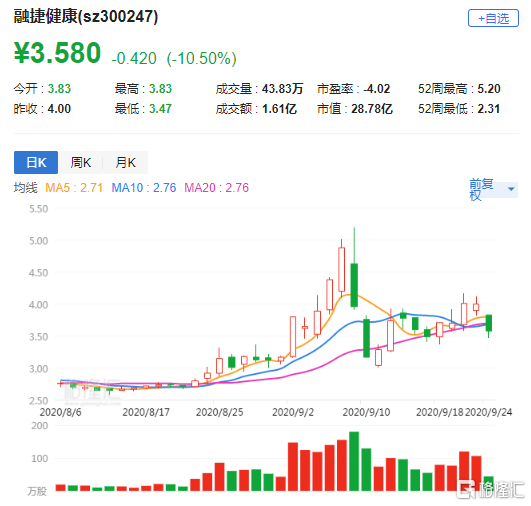Click the 52周最高 value 5.20
The width and height of the screenshot is (531, 506).
[x=489, y=89]
